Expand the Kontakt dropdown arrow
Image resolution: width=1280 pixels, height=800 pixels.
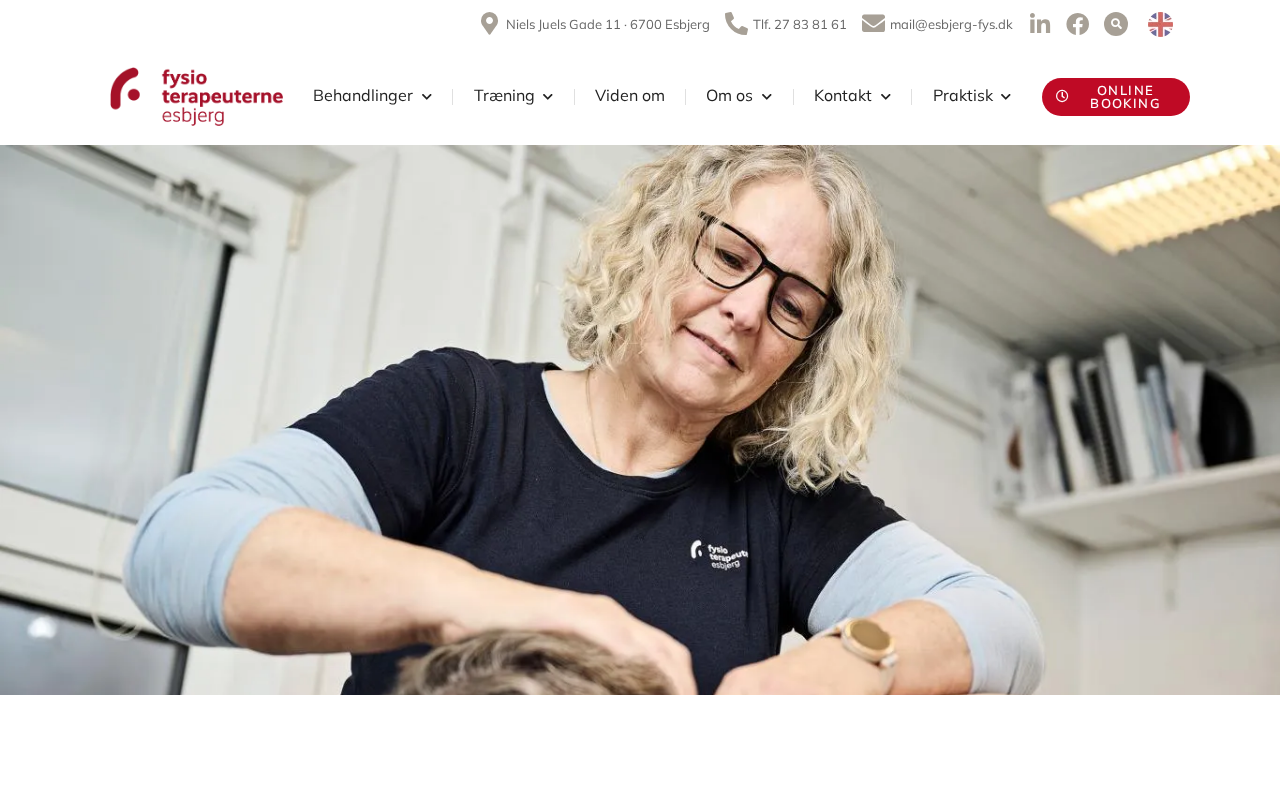885,97
